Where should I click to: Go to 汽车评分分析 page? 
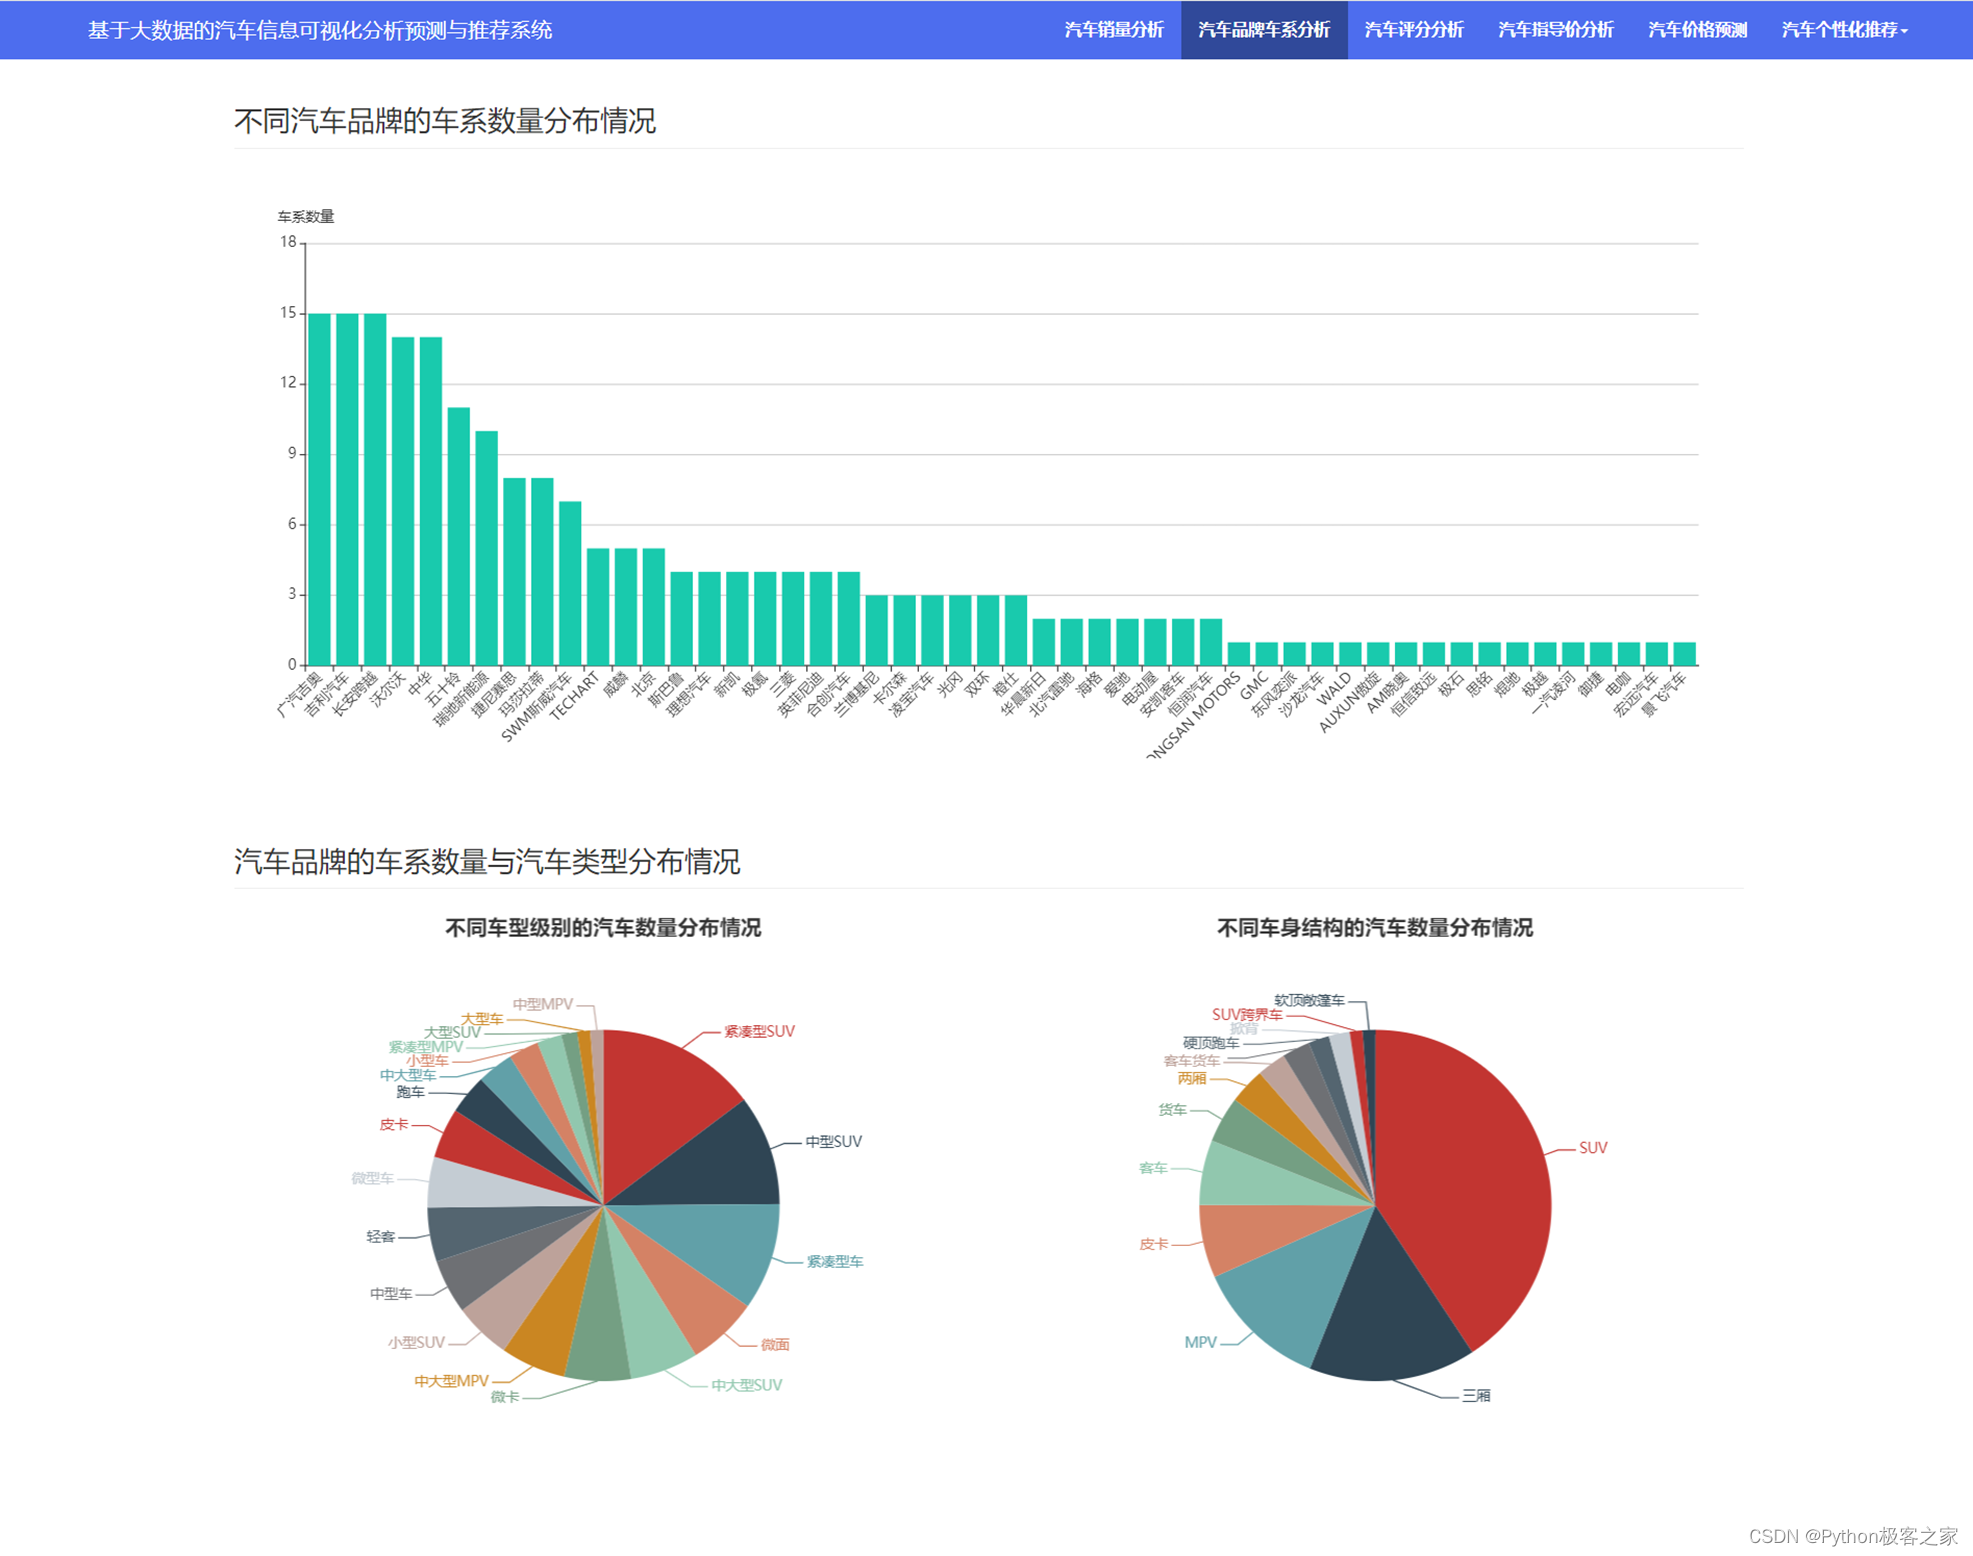(1413, 30)
